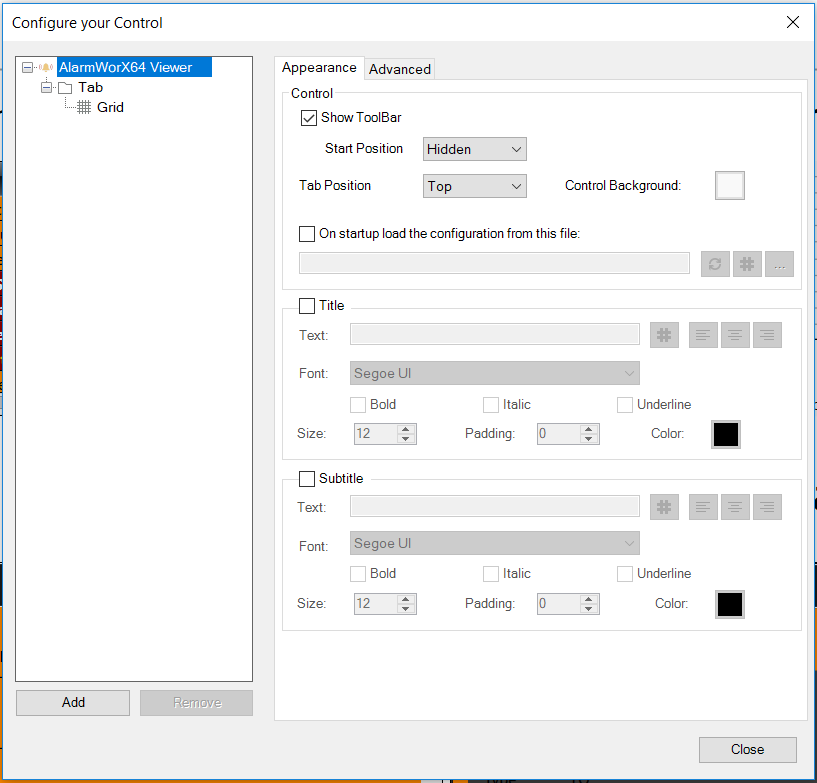Check Bold in Title section

(x=358, y=405)
